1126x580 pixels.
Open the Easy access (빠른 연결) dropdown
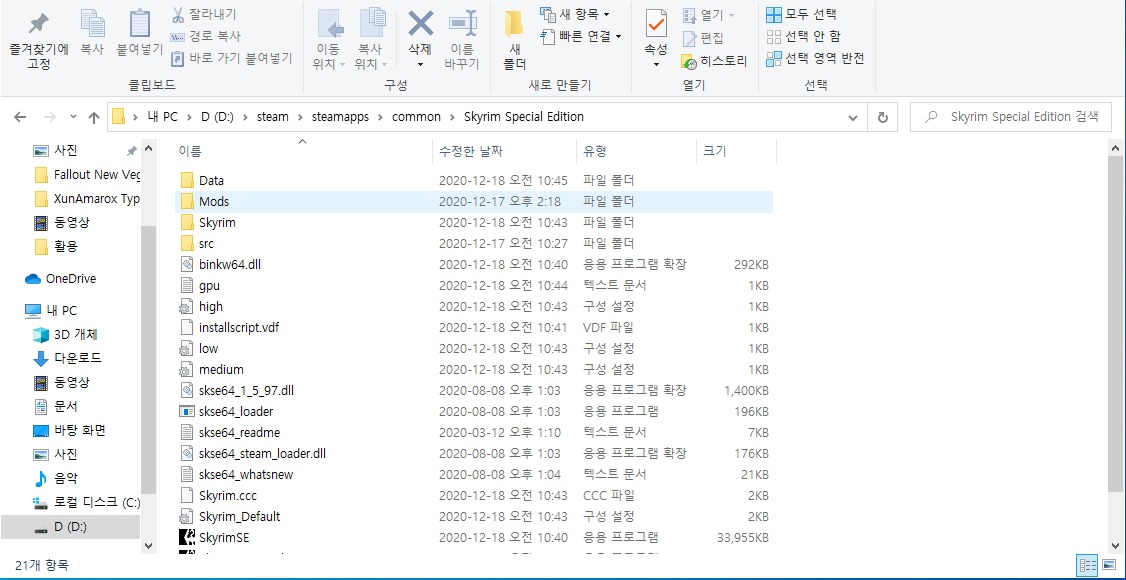[580, 35]
